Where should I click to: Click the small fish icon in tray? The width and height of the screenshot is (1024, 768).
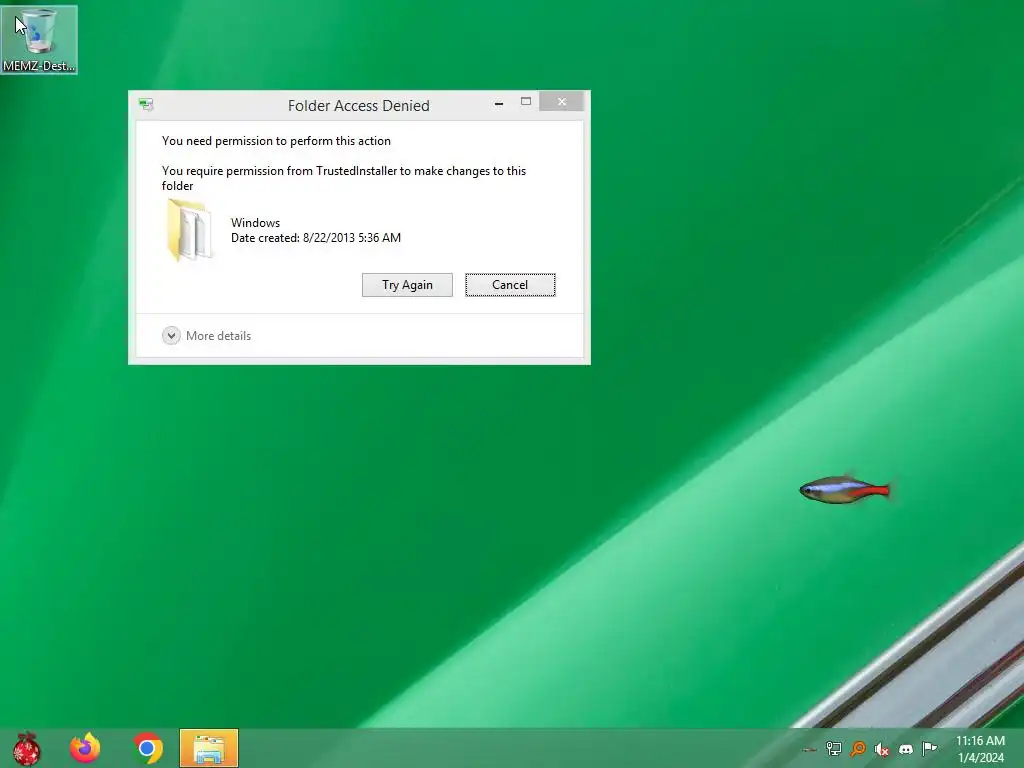pyautogui.click(x=809, y=750)
